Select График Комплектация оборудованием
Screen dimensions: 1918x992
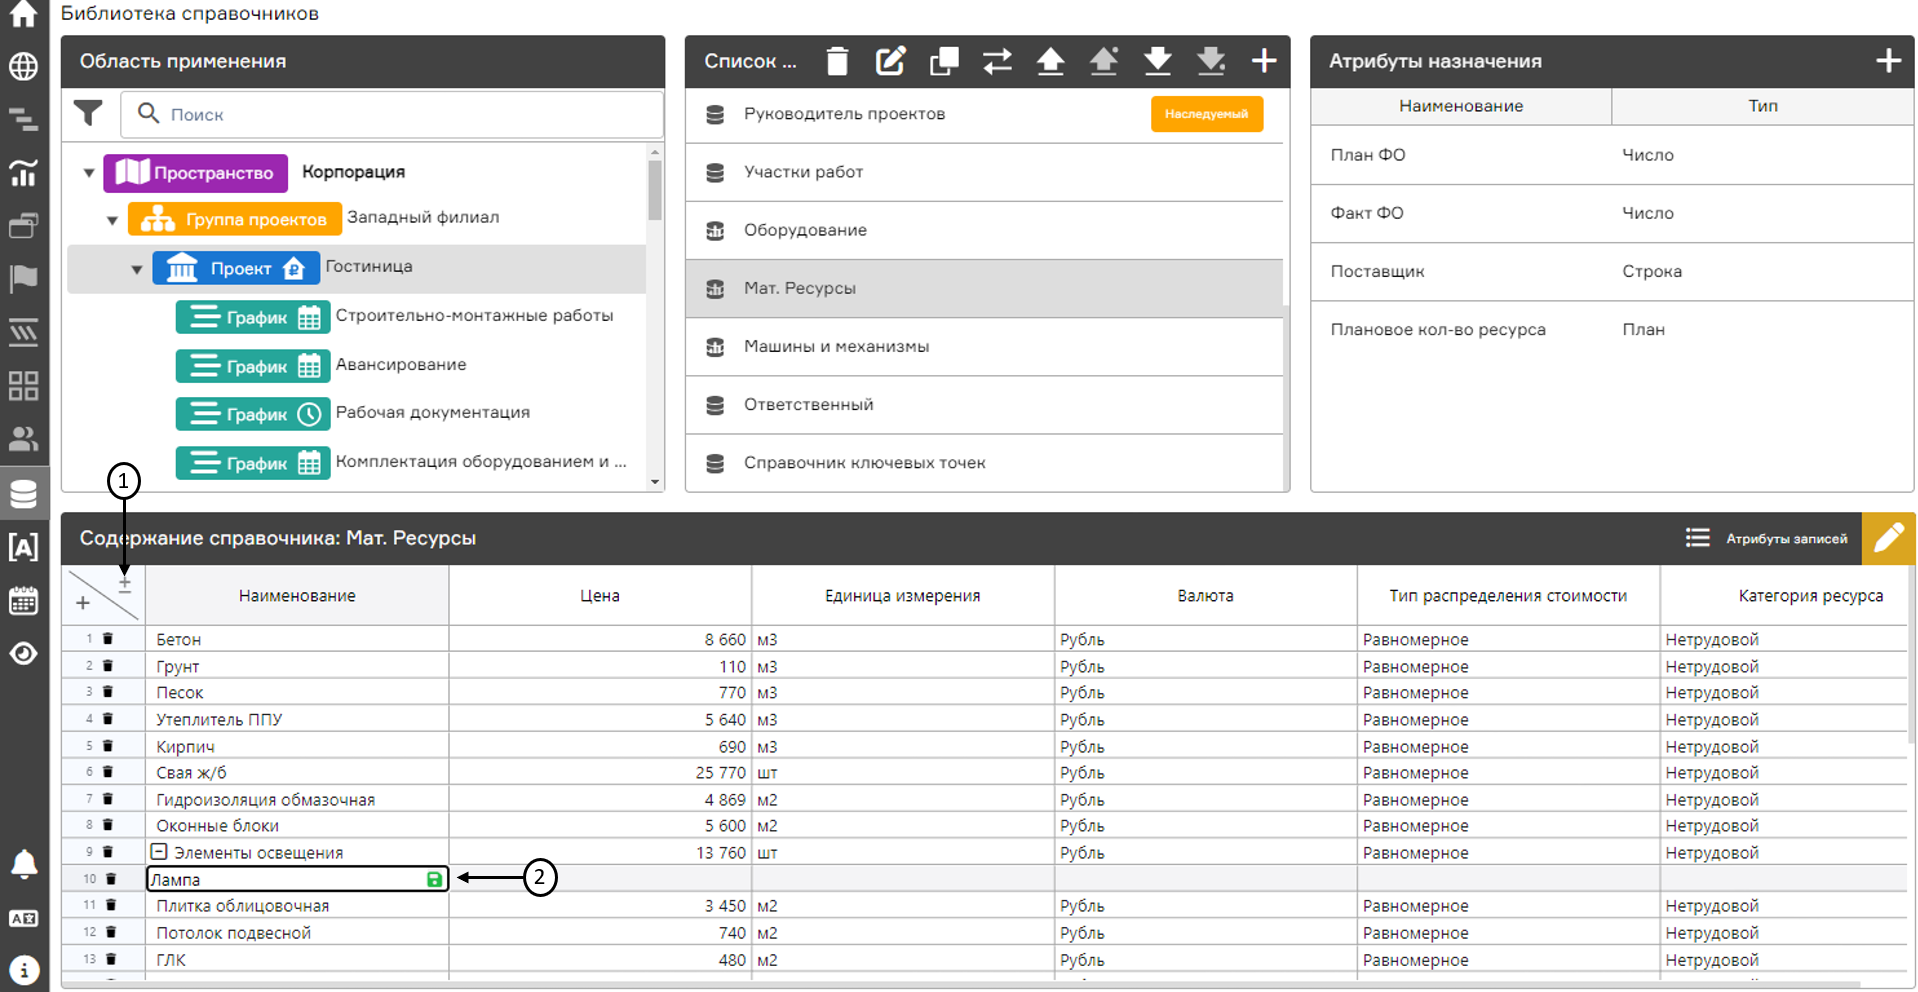[x=402, y=462]
